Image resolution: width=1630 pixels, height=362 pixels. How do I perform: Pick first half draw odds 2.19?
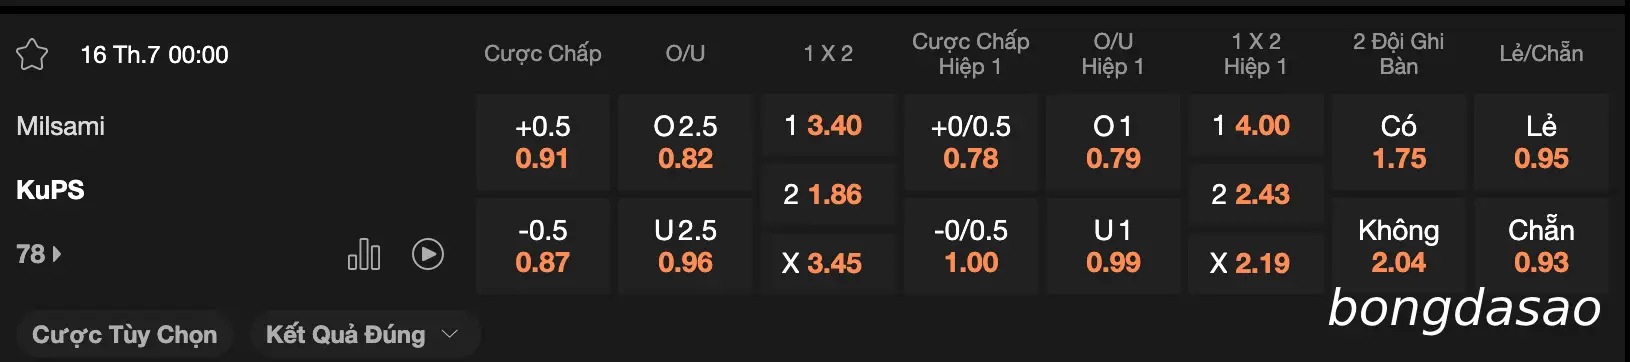1256,263
